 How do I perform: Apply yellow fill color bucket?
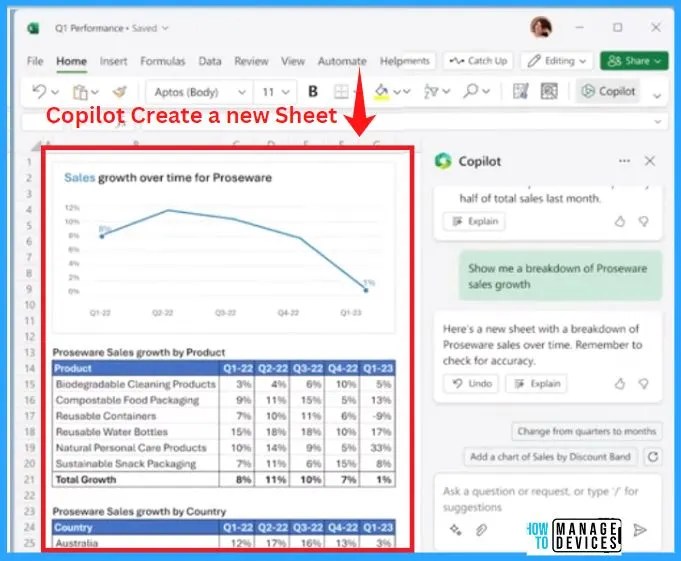coord(381,92)
